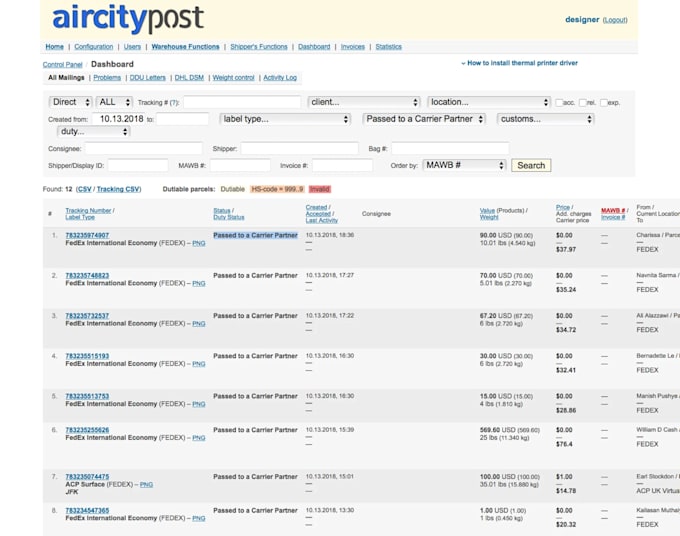Open the Order by MAWB # dropdown
Viewport: 680px width, 536px height.
tap(464, 165)
